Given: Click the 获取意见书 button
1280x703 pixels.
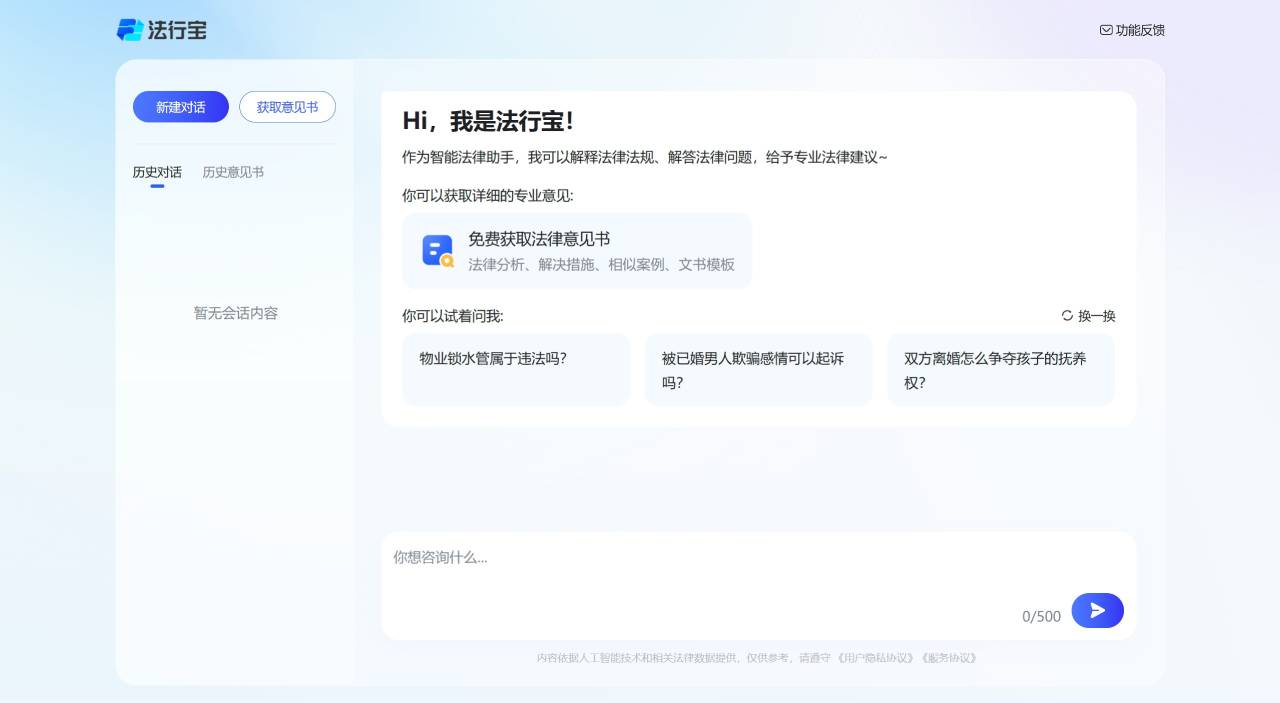Looking at the screenshot, I should (x=287, y=107).
